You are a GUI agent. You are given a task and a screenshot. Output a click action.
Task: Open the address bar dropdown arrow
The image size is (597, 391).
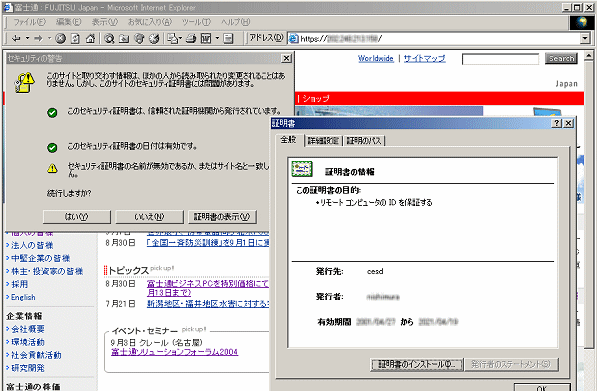click(585, 38)
